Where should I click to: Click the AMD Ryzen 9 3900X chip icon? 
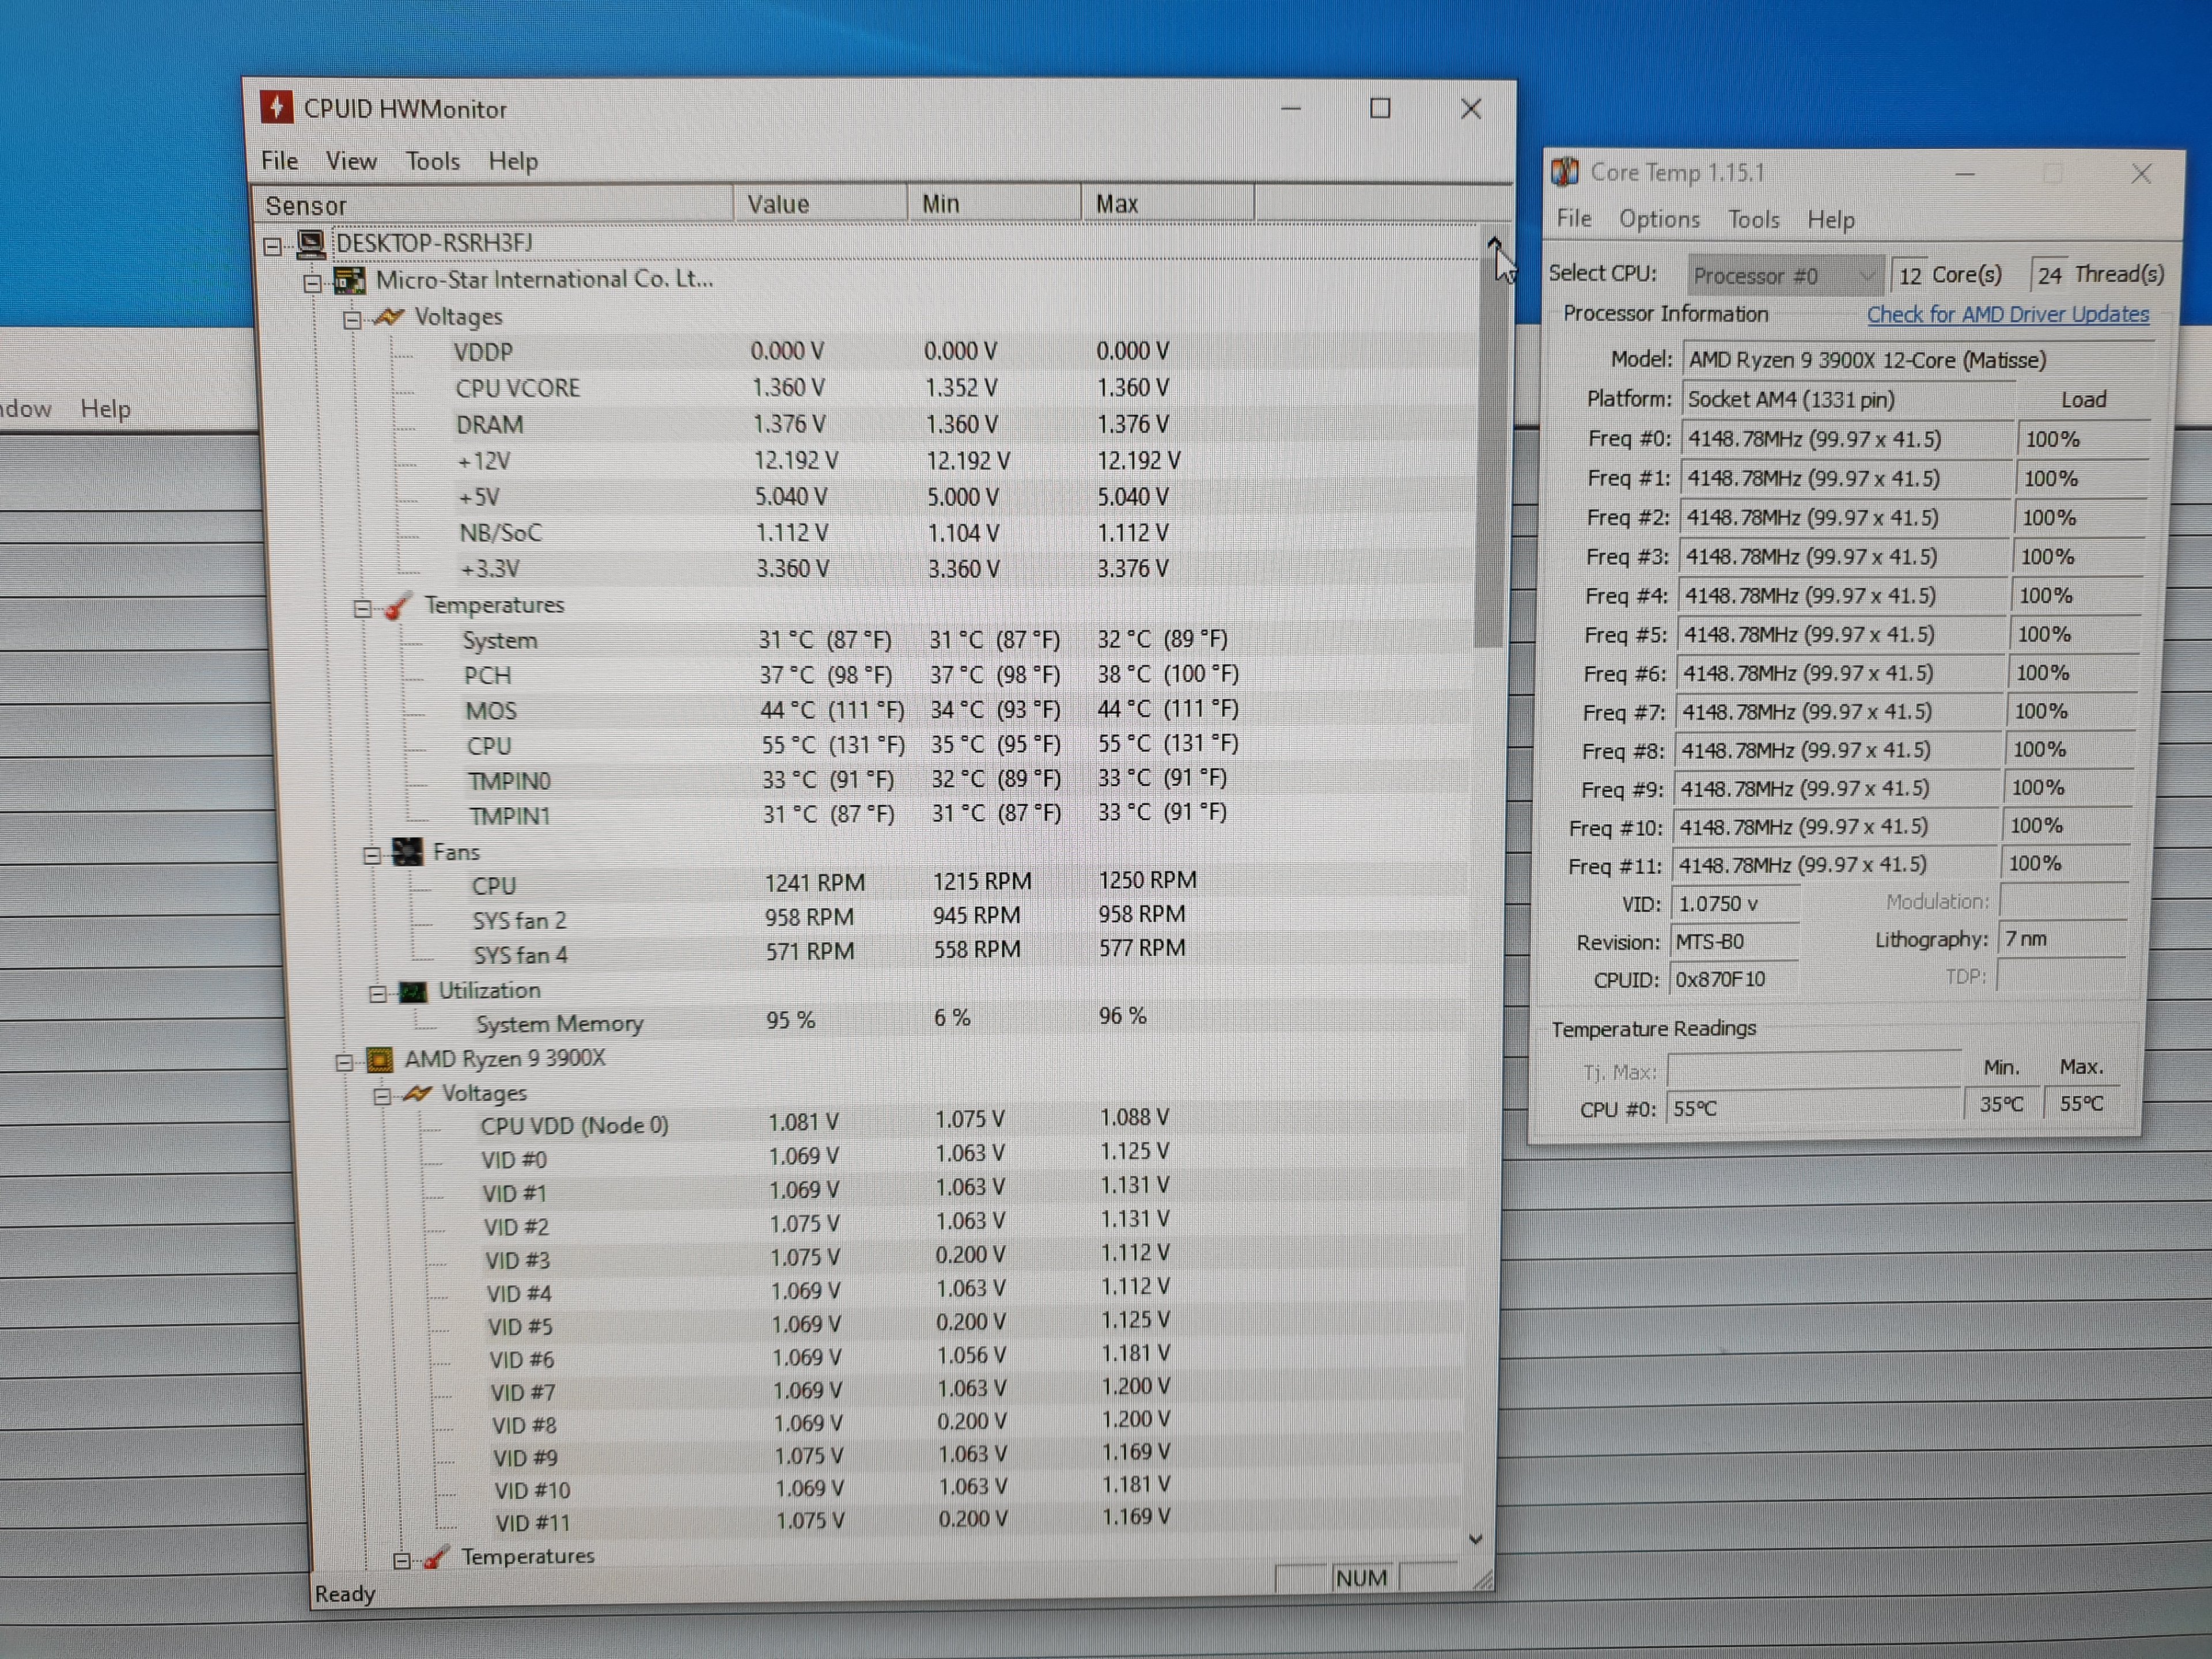(379, 1059)
